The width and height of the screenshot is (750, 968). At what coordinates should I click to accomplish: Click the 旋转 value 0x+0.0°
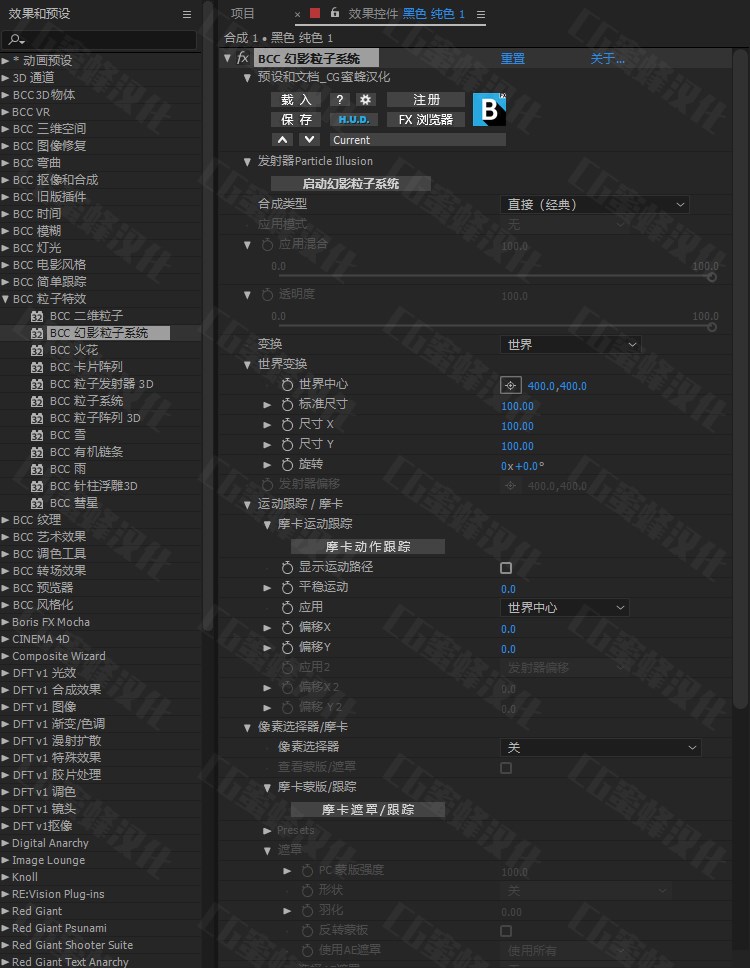pyautogui.click(x=522, y=466)
